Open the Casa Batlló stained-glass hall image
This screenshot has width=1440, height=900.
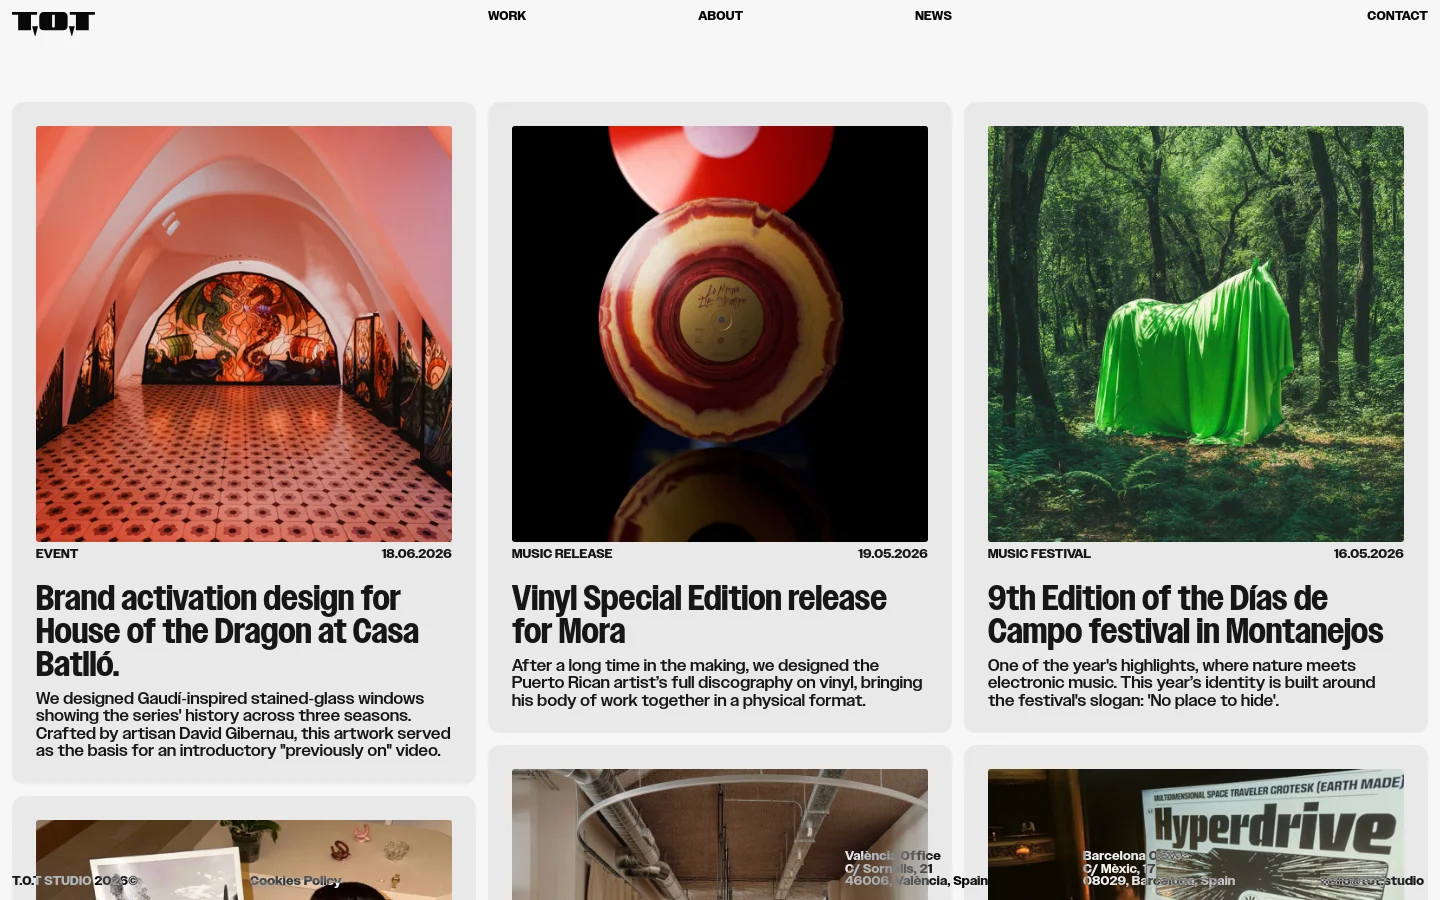tap(244, 334)
